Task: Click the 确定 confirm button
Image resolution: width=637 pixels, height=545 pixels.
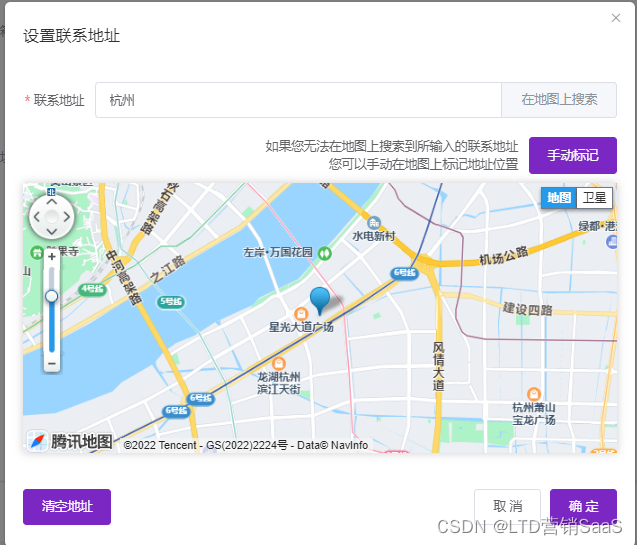Action: pyautogui.click(x=583, y=506)
